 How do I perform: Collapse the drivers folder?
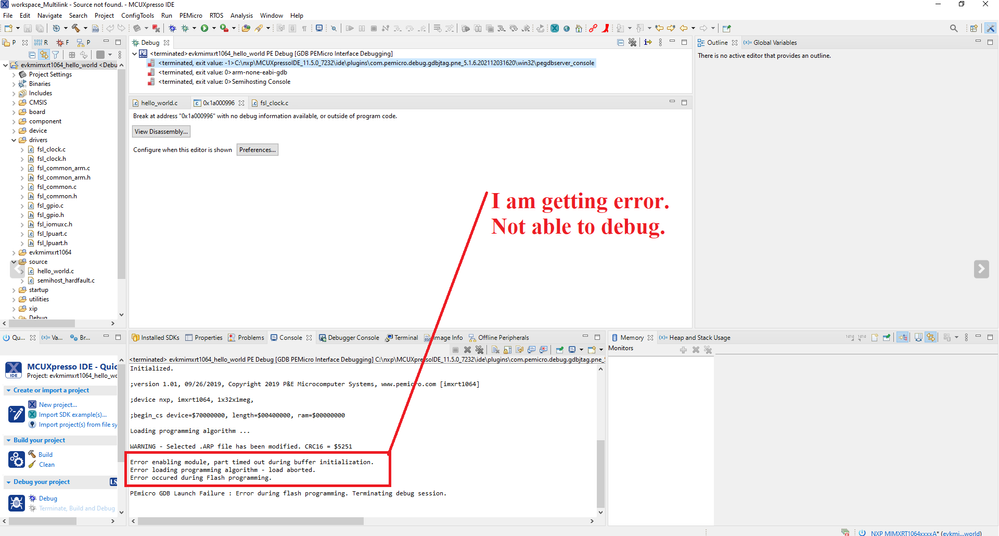click(14, 140)
